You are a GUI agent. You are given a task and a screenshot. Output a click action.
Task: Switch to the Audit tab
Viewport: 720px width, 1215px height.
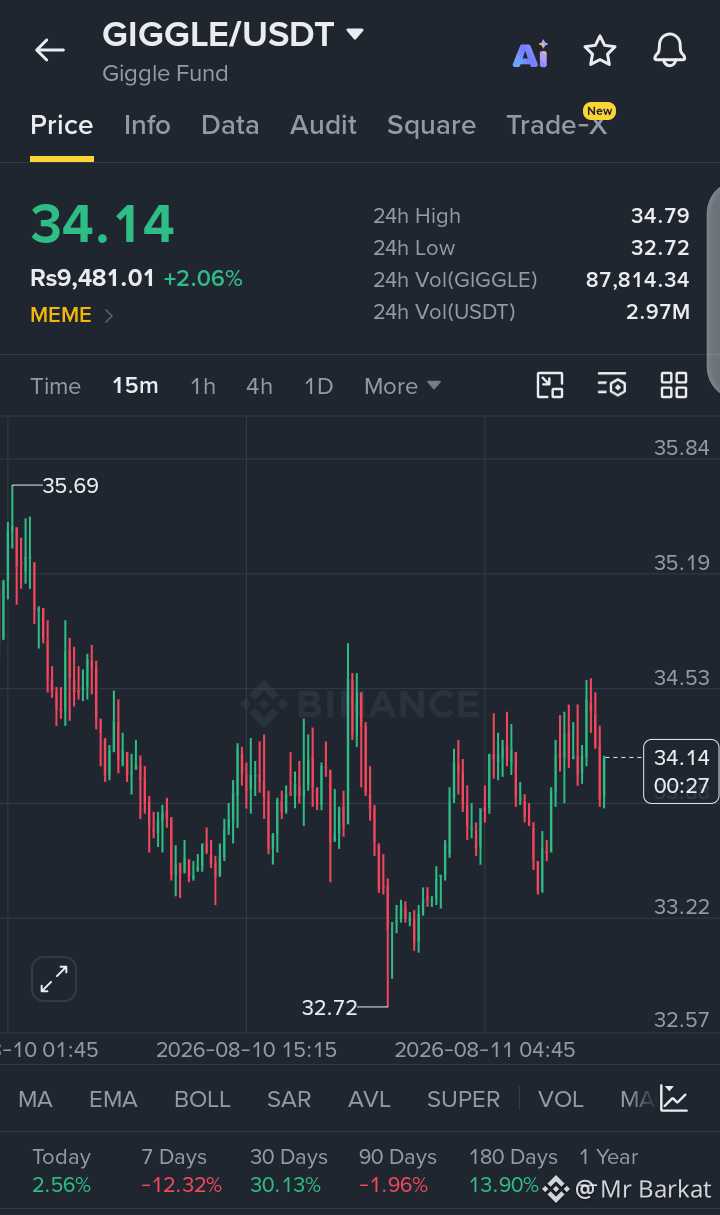[x=323, y=125]
